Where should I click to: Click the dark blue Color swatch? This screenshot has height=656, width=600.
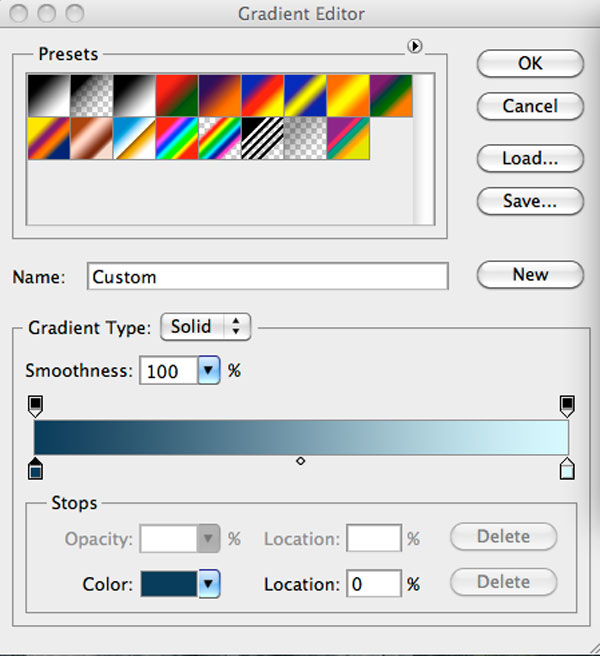click(x=169, y=584)
